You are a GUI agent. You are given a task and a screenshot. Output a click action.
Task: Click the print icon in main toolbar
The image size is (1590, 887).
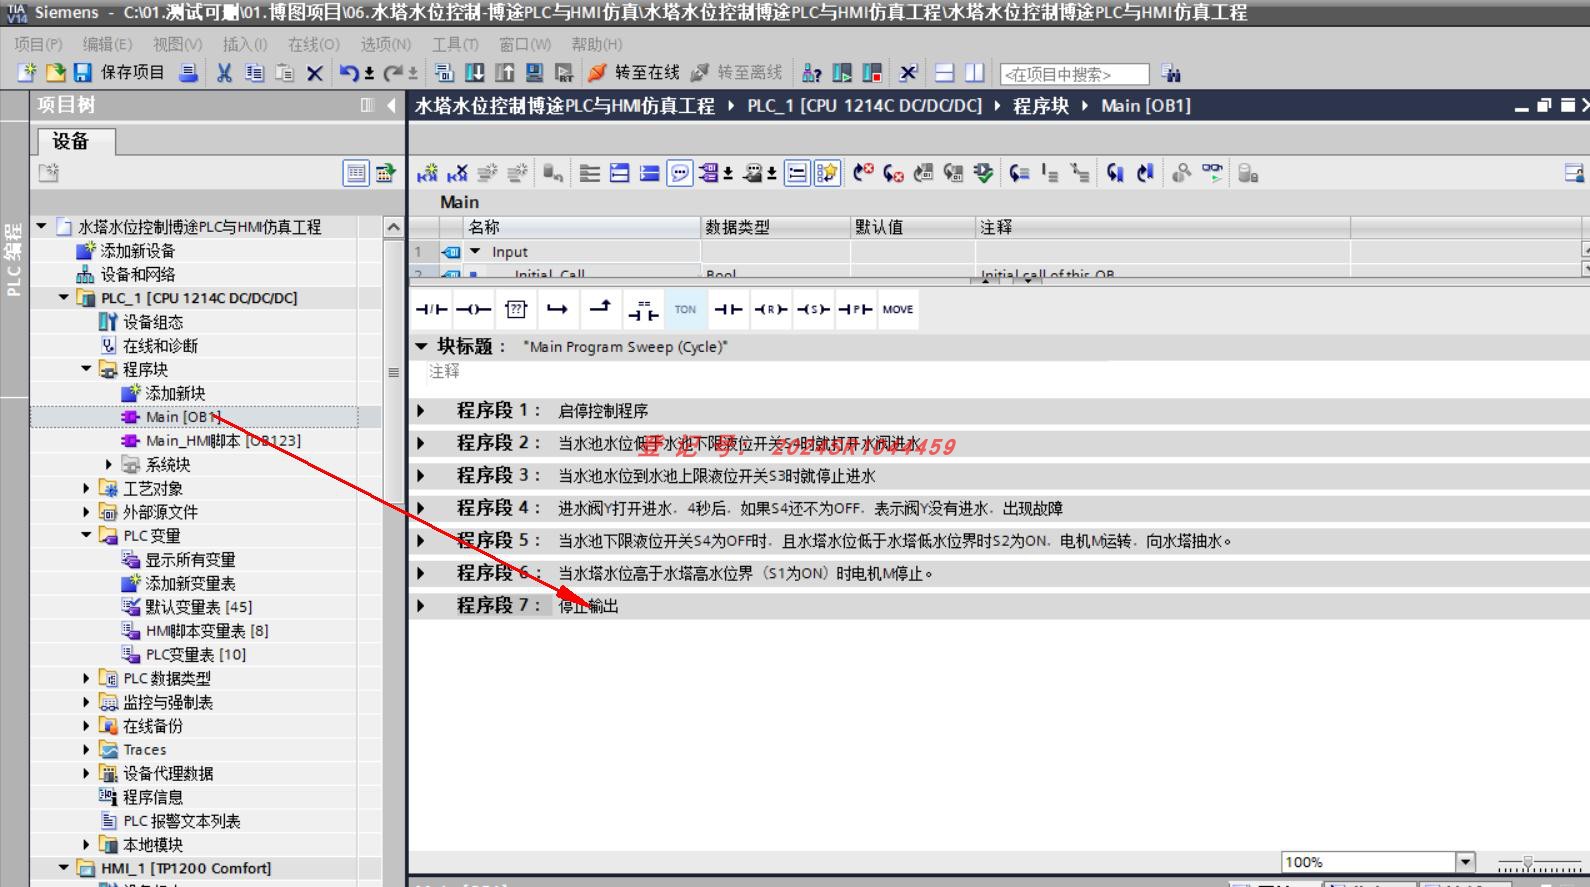click(x=188, y=73)
